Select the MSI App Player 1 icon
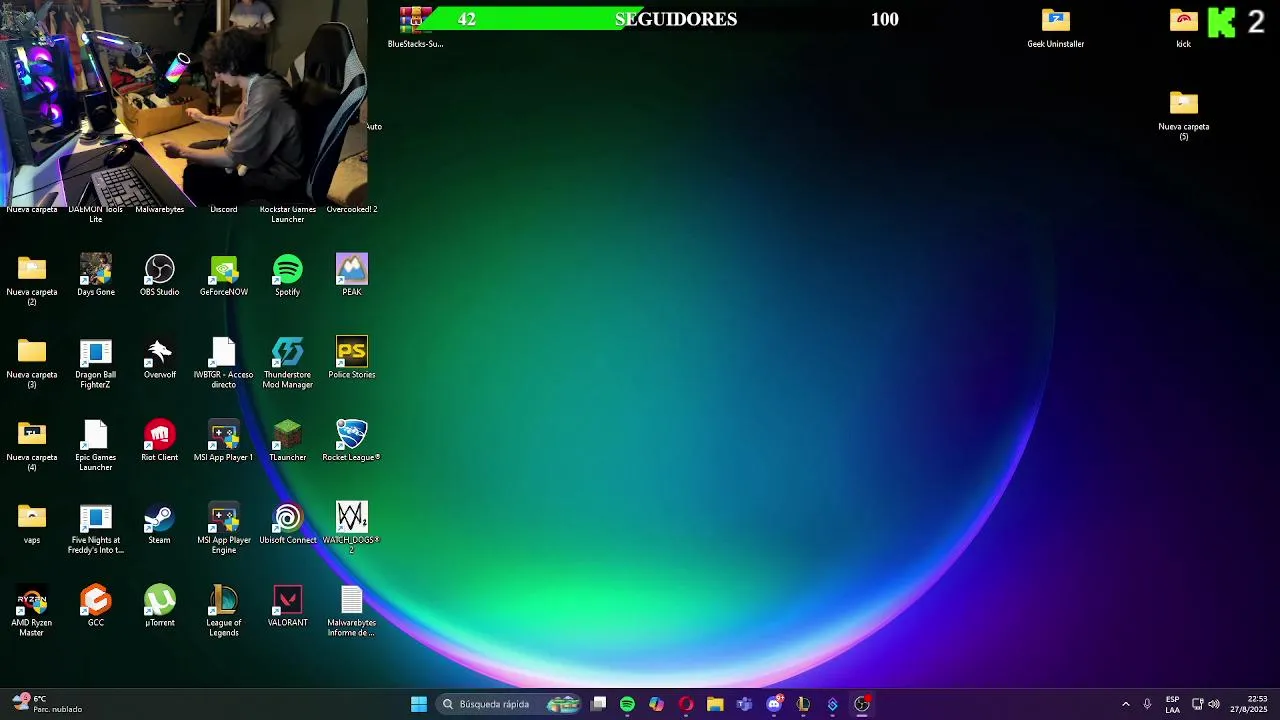This screenshot has height=720, width=1280. pyautogui.click(x=224, y=441)
